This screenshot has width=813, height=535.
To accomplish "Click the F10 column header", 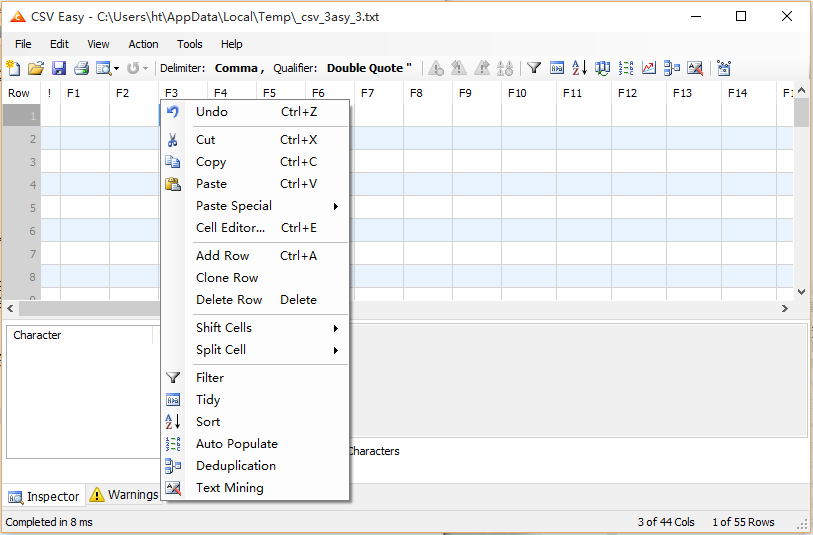I will click(517, 93).
